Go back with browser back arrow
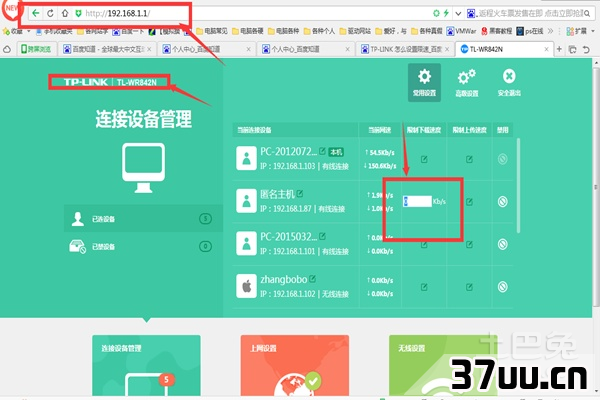 pyautogui.click(x=36, y=13)
